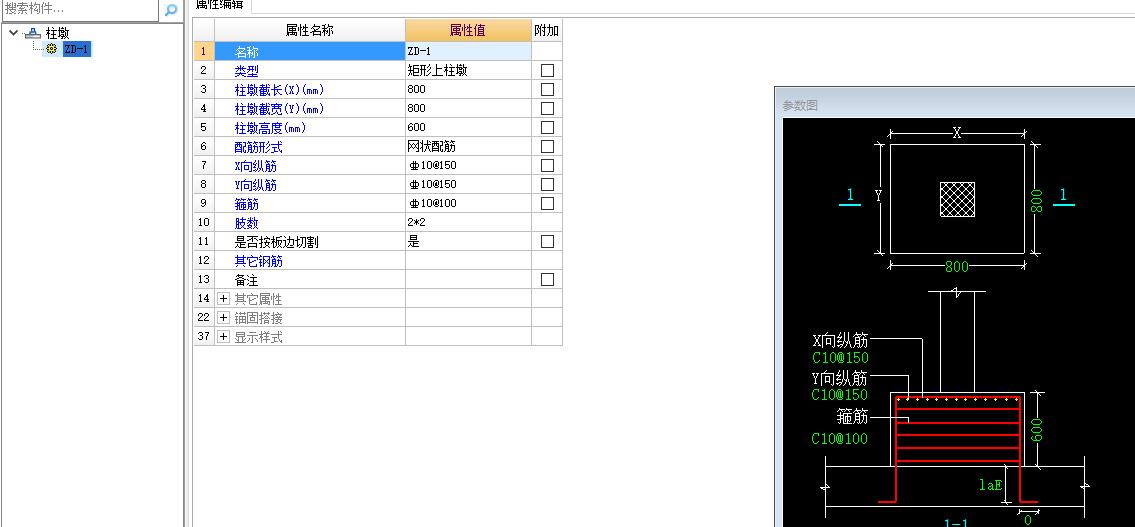Click C10@150 under Y向纵筋 in diagram
Screen dimensions: 1135x527
pyautogui.click(x=840, y=395)
